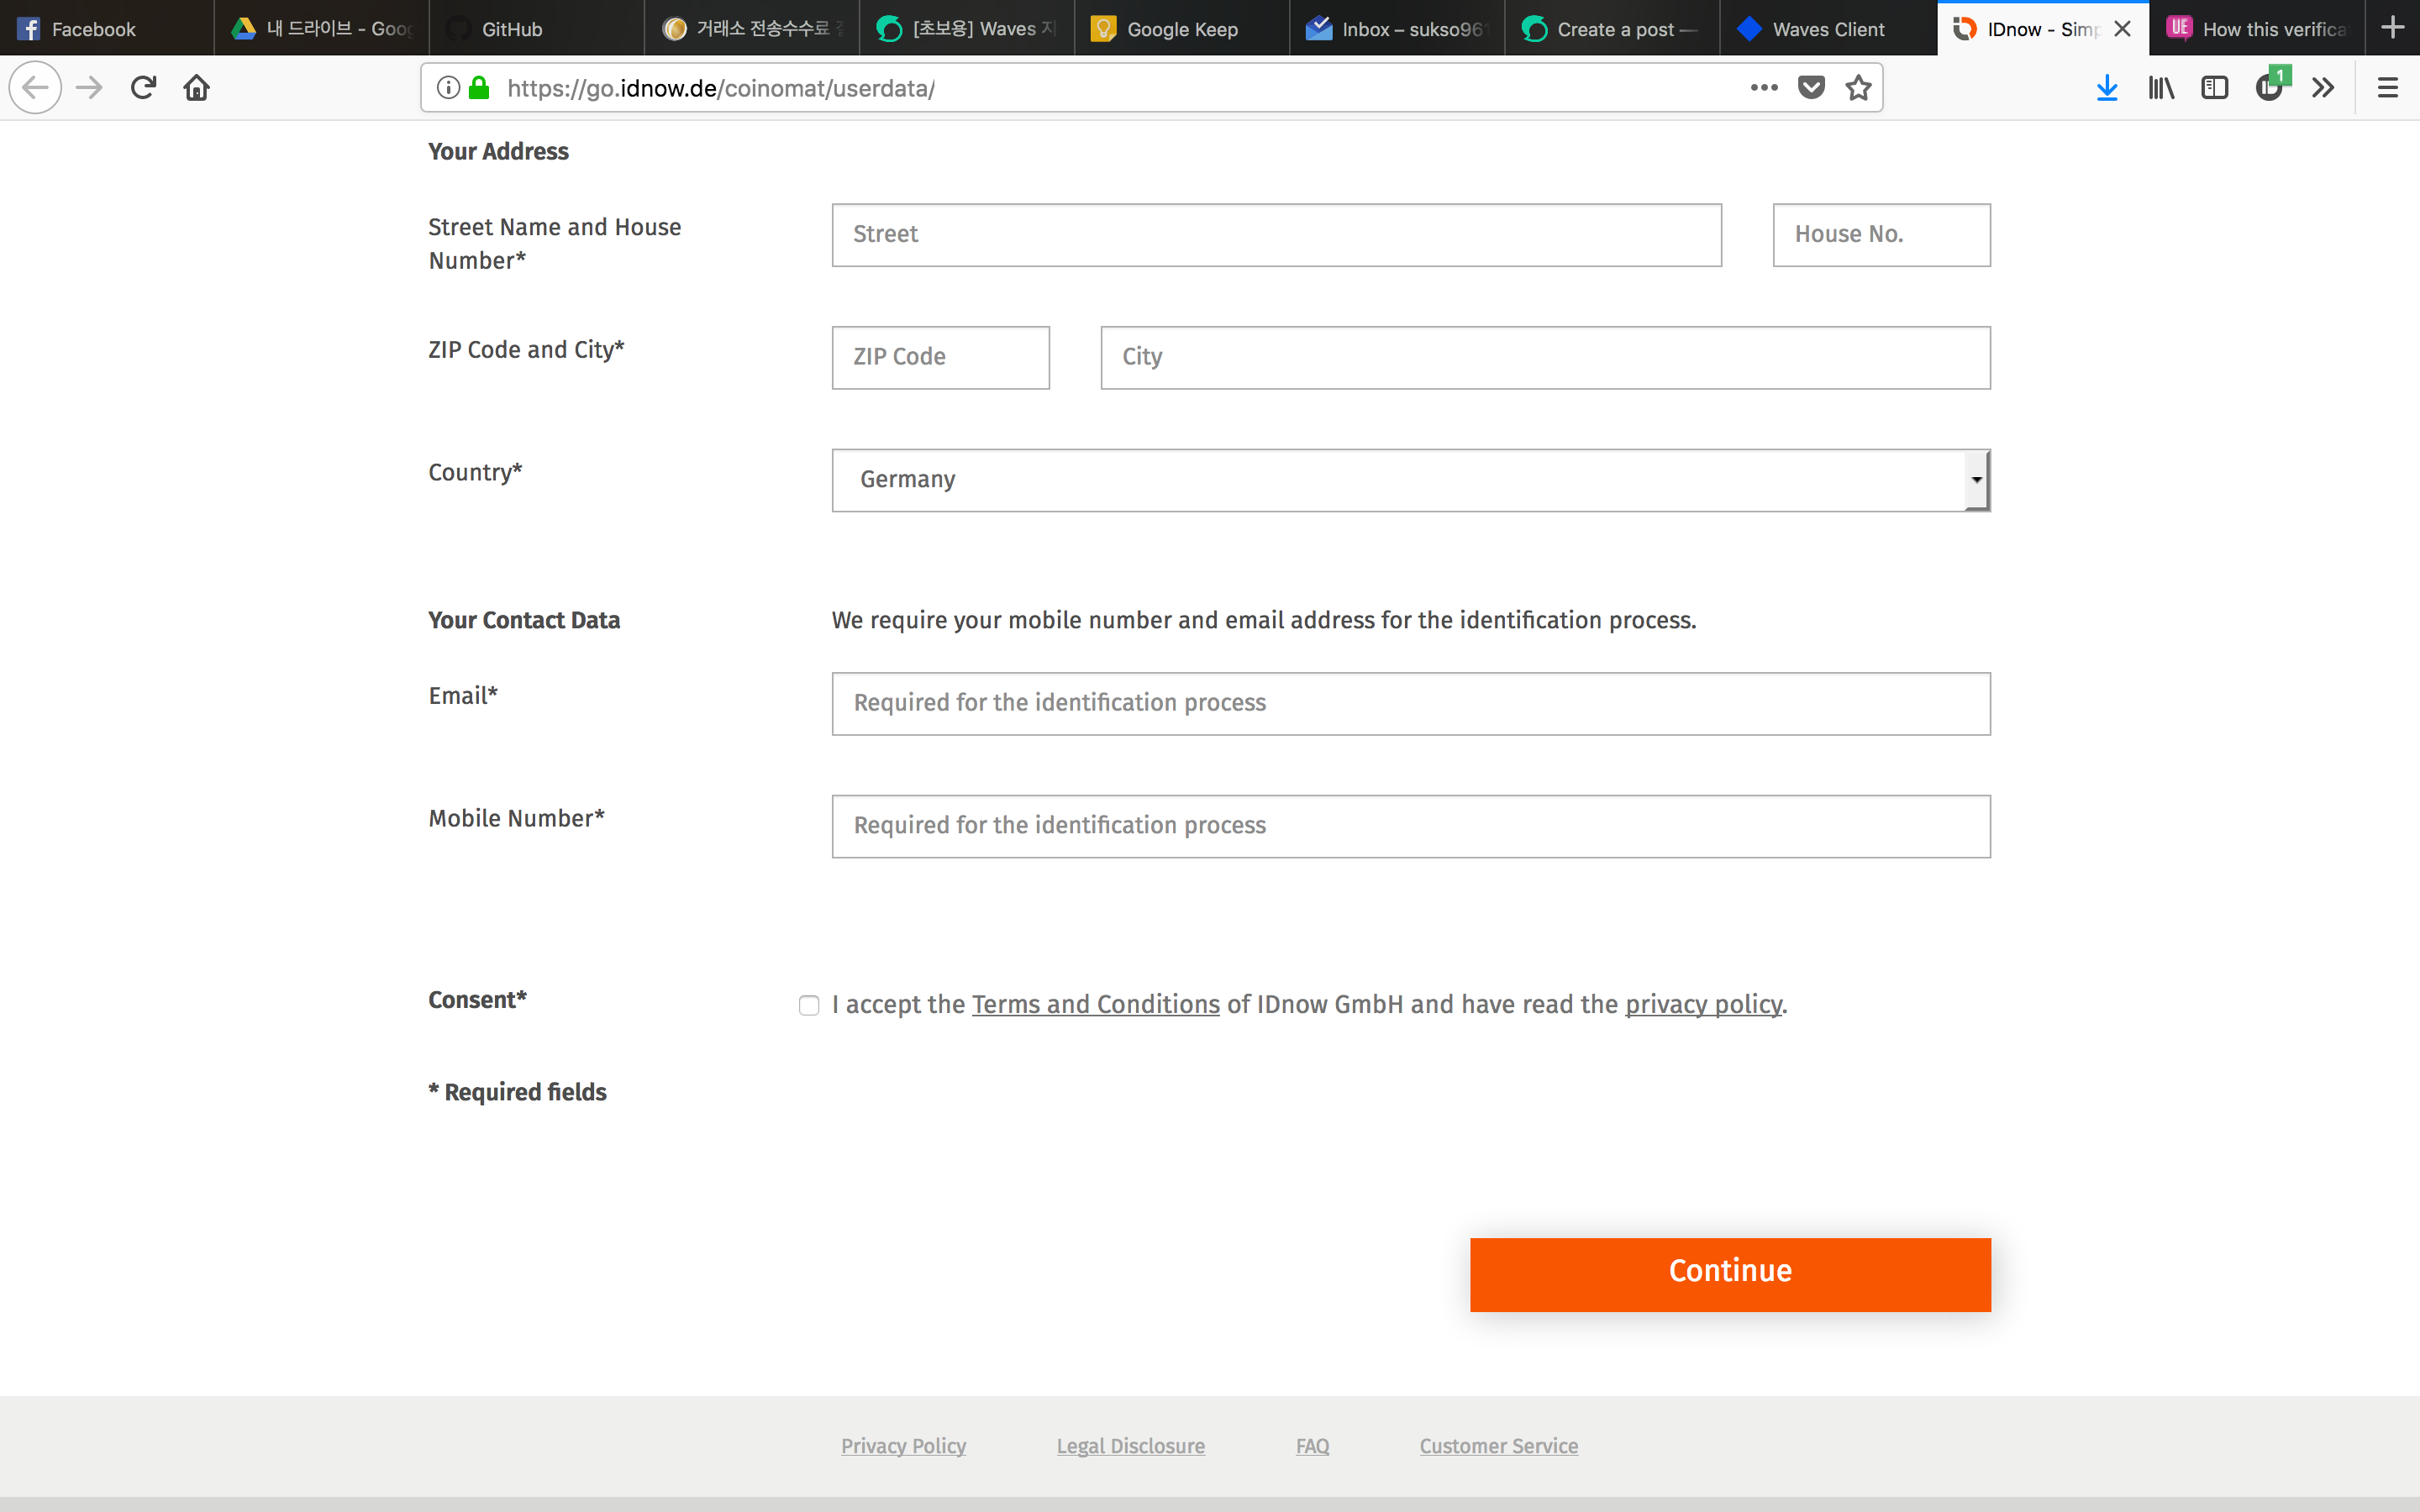Viewport: 2420px width, 1512px height.
Task: Switch to the GitHub tab
Action: [537, 29]
